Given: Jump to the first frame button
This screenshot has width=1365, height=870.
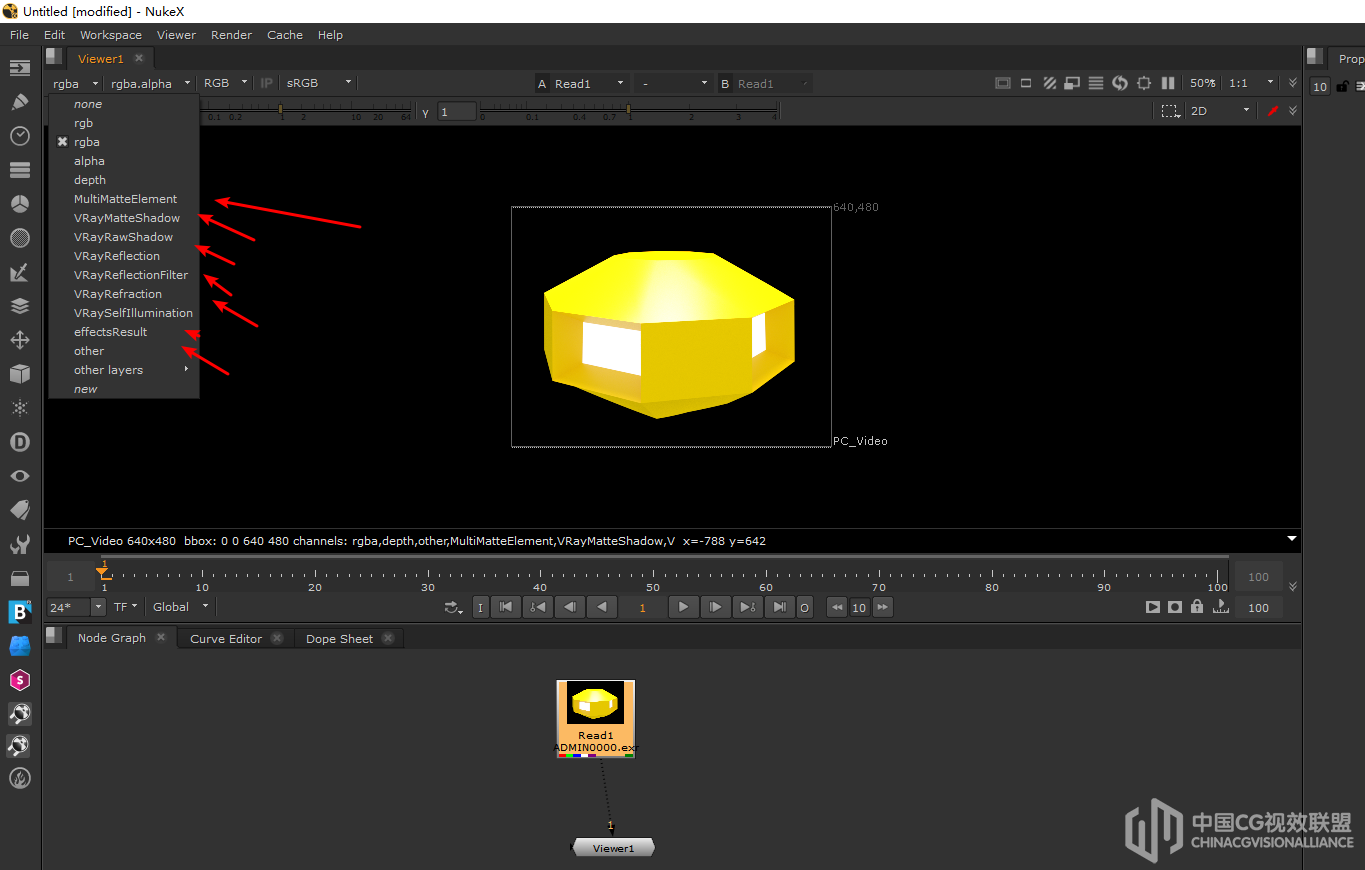Looking at the screenshot, I should coord(506,607).
